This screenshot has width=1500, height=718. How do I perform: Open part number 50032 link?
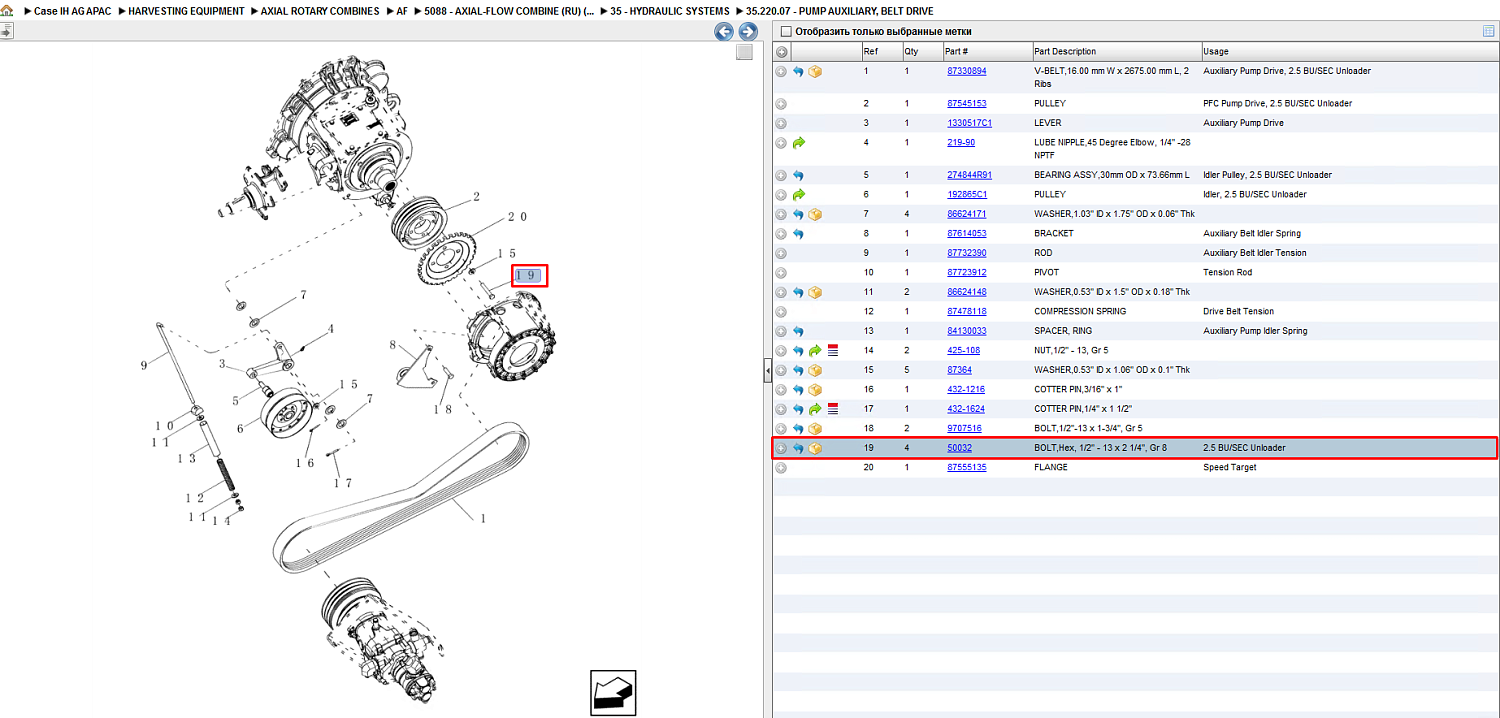[x=959, y=448]
